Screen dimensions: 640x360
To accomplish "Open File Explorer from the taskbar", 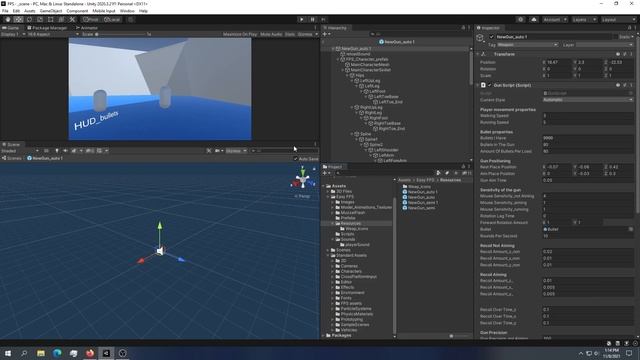I will pos(41,353).
